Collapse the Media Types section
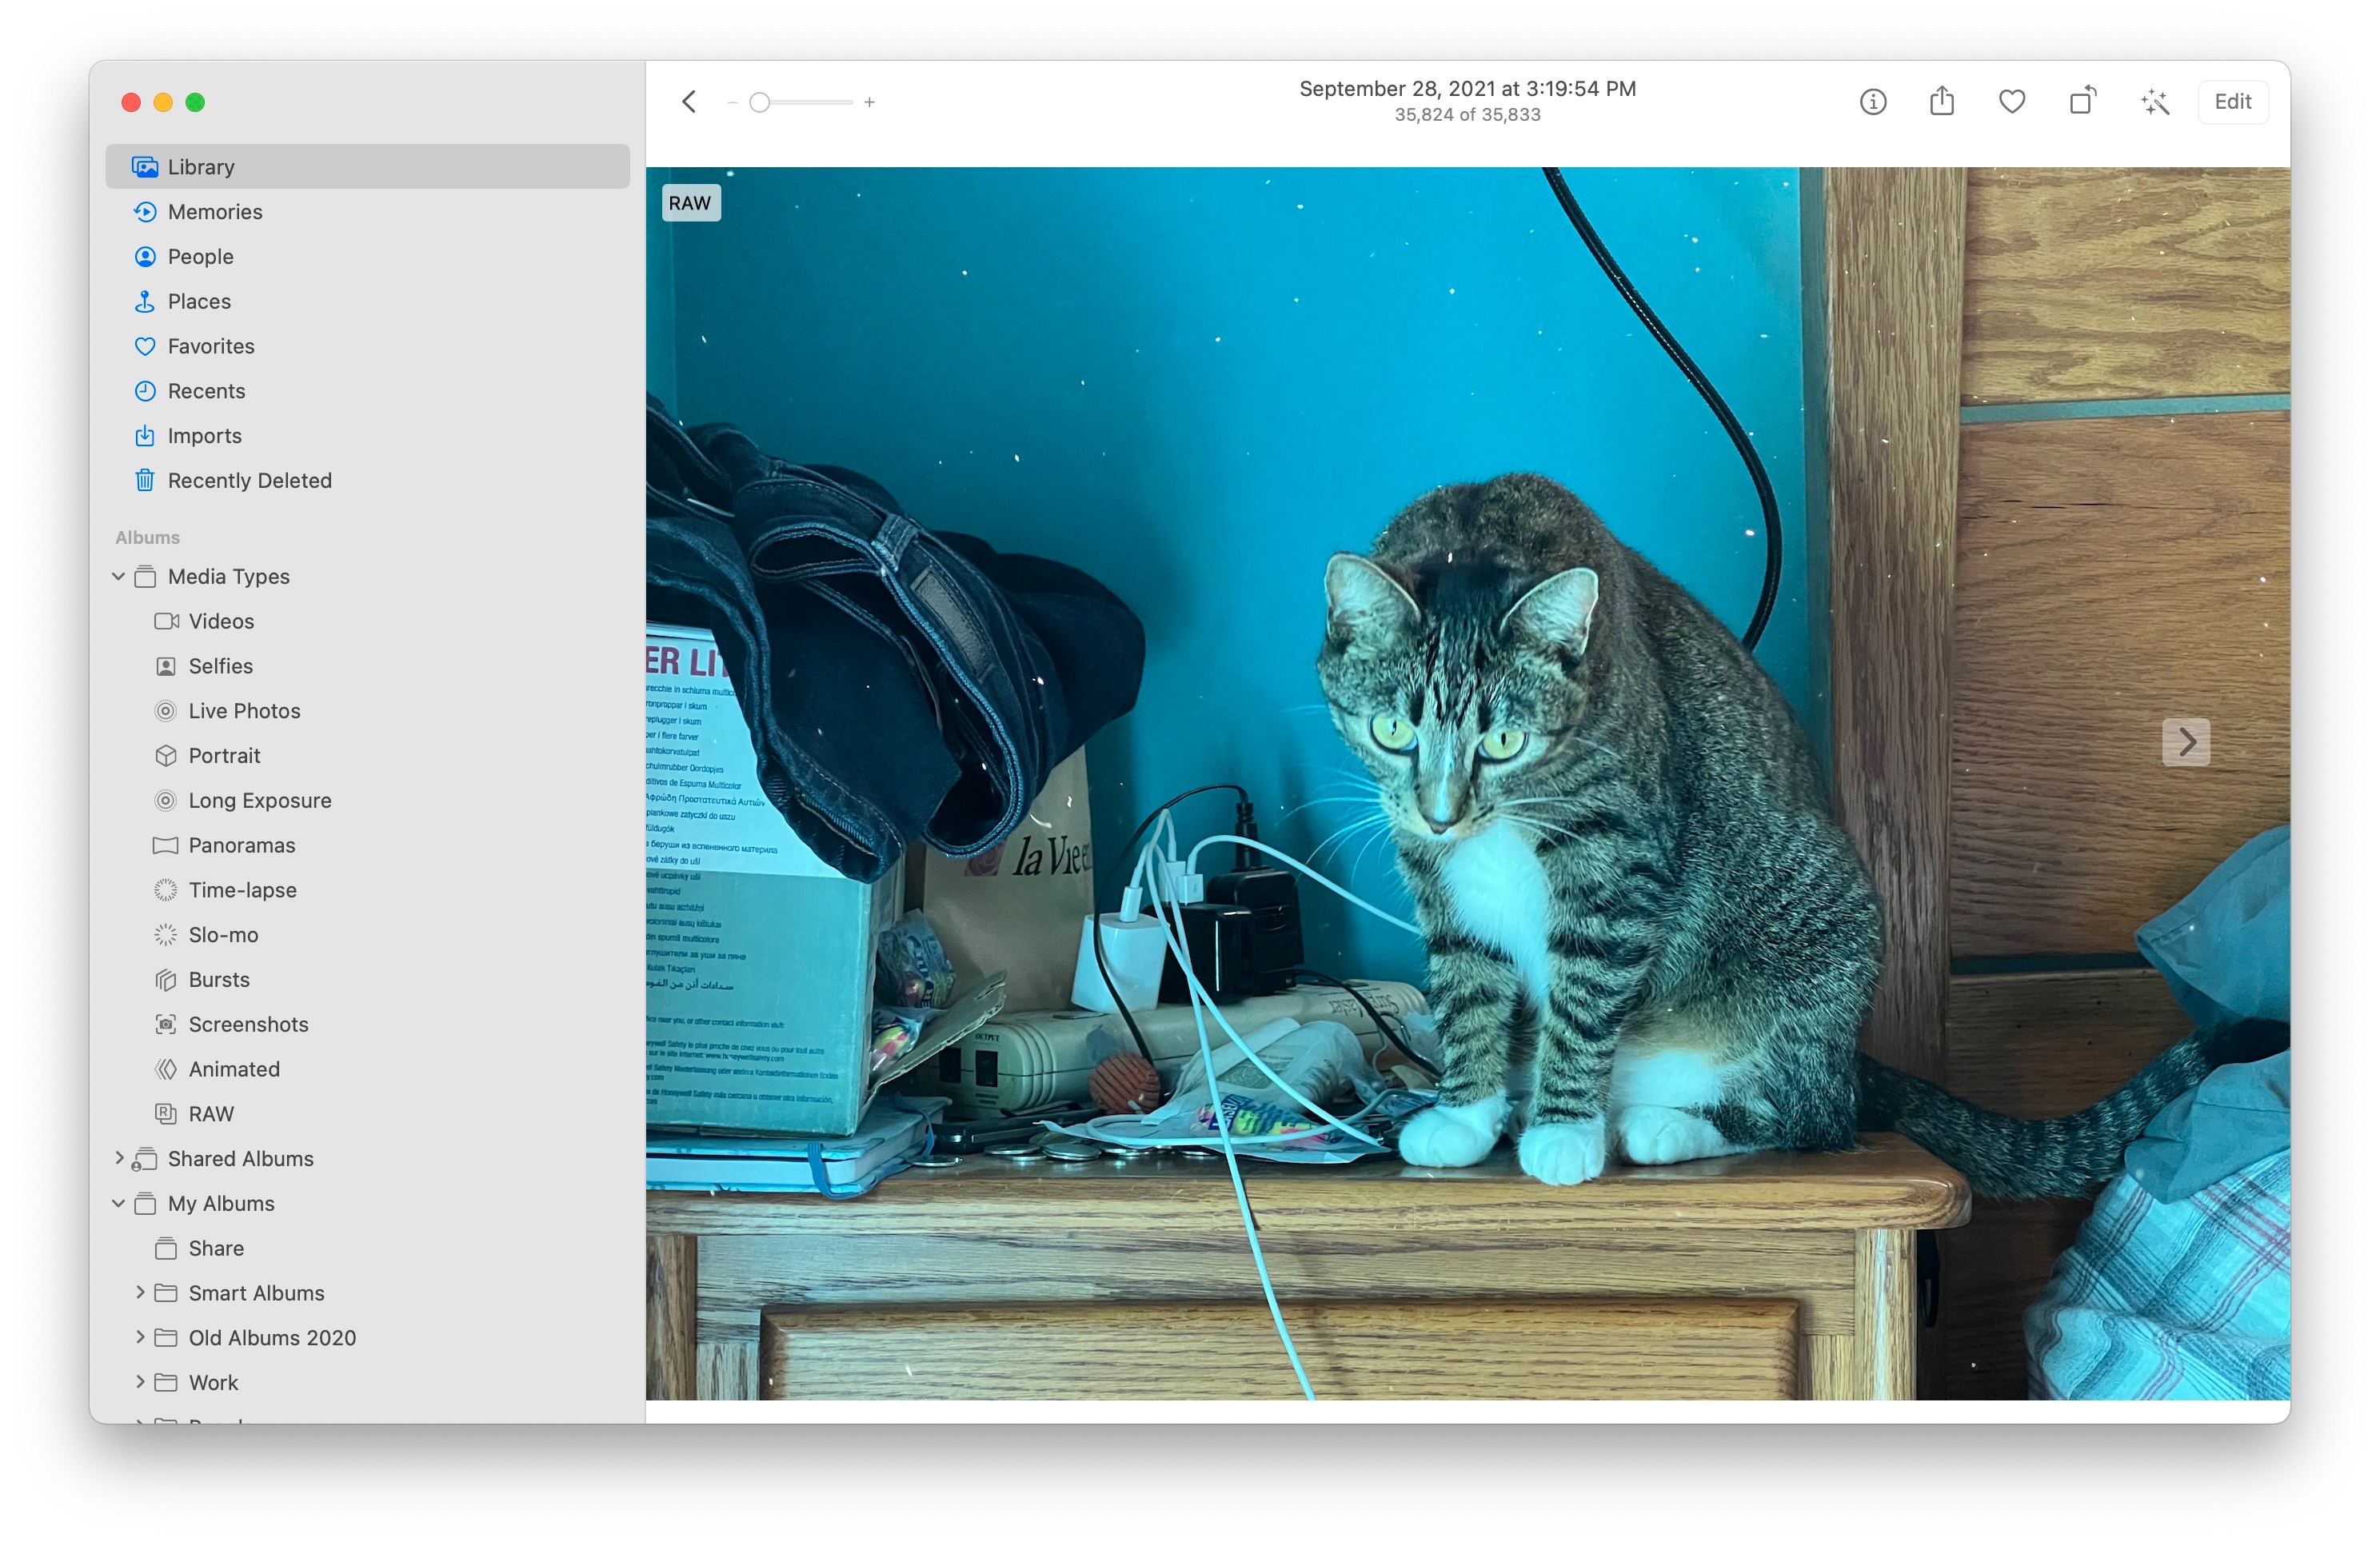This screenshot has width=2380, height=1542. coord(118,576)
